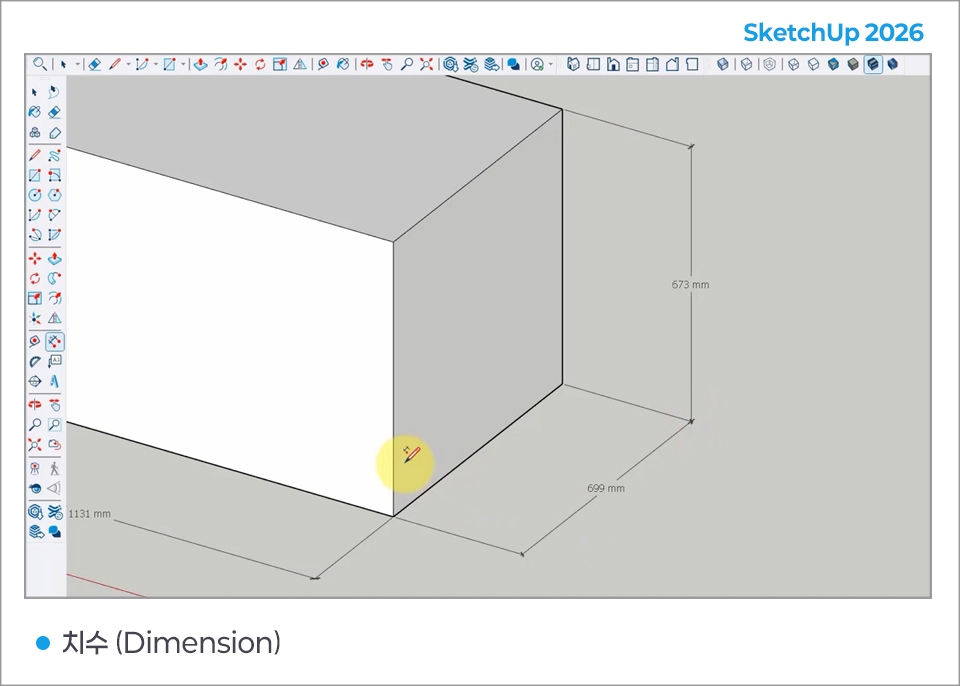Pick the Protractor tool in the left palette

coord(35,361)
